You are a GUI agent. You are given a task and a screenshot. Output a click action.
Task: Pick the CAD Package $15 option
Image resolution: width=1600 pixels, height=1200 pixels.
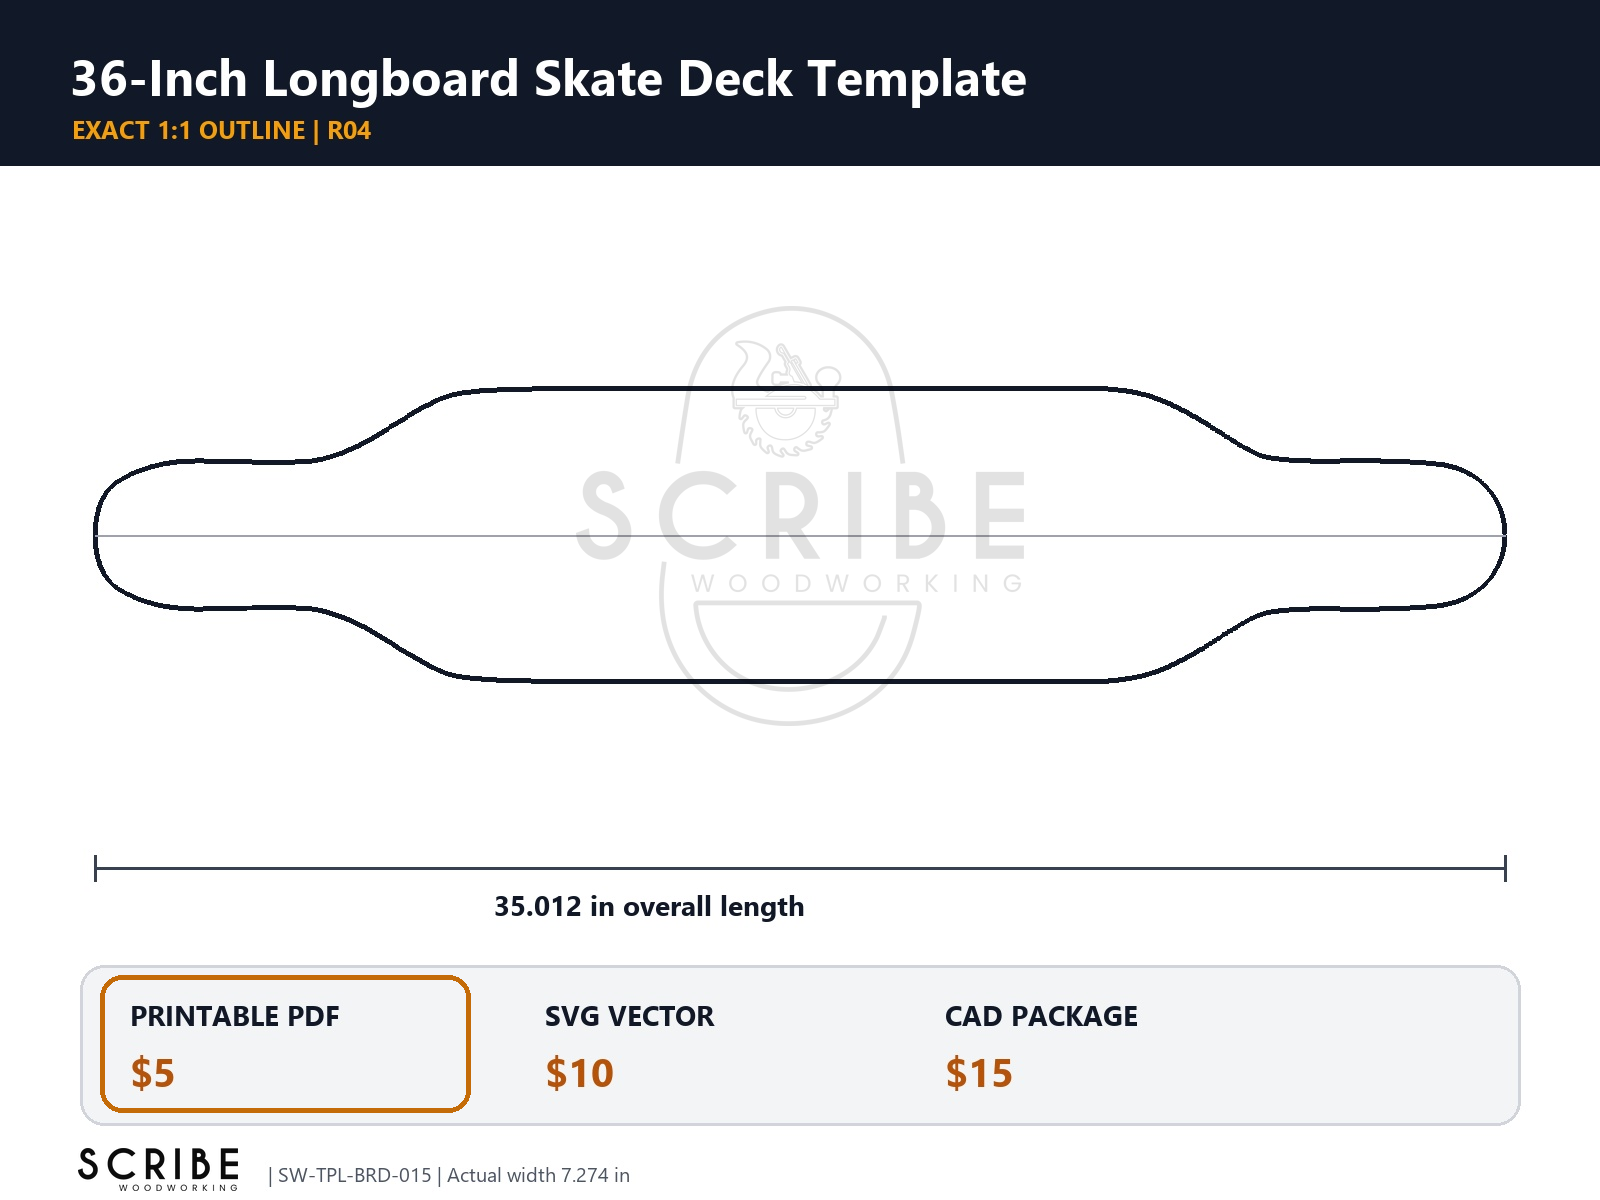pos(1042,1044)
